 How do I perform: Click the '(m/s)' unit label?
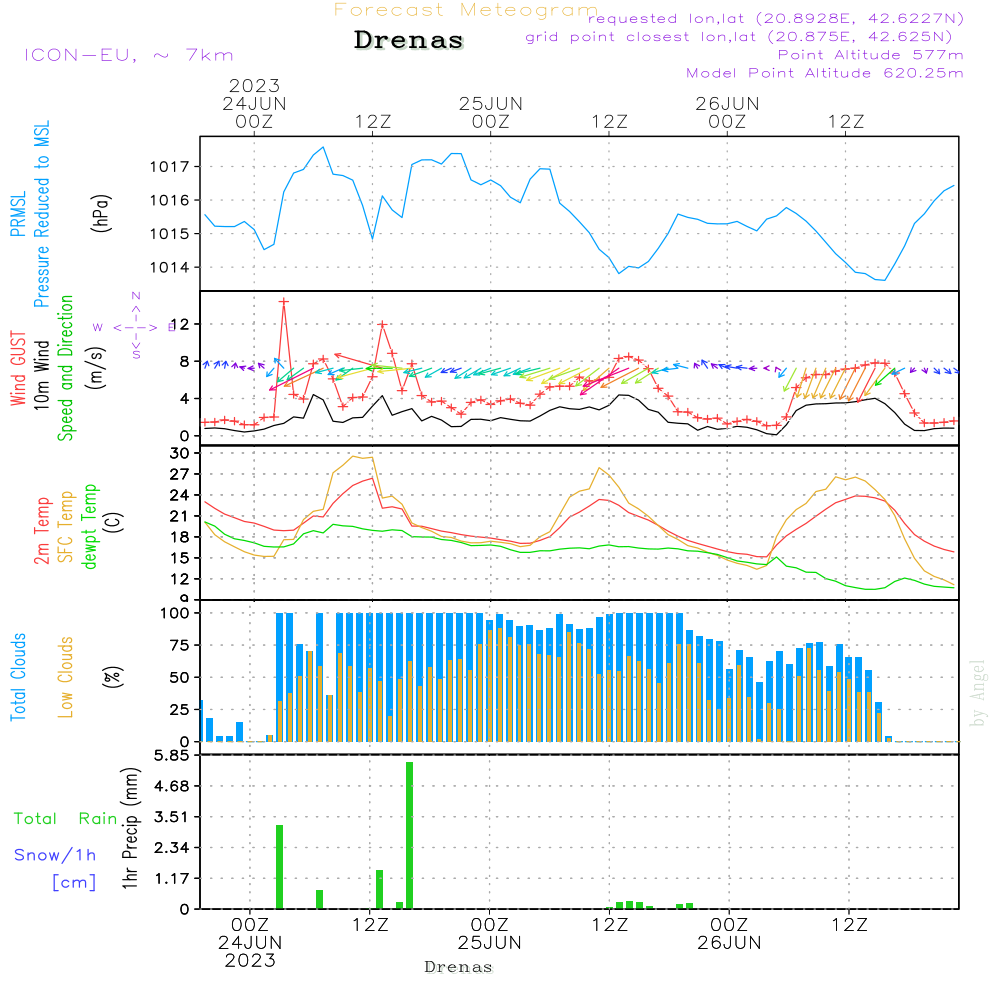[96, 368]
